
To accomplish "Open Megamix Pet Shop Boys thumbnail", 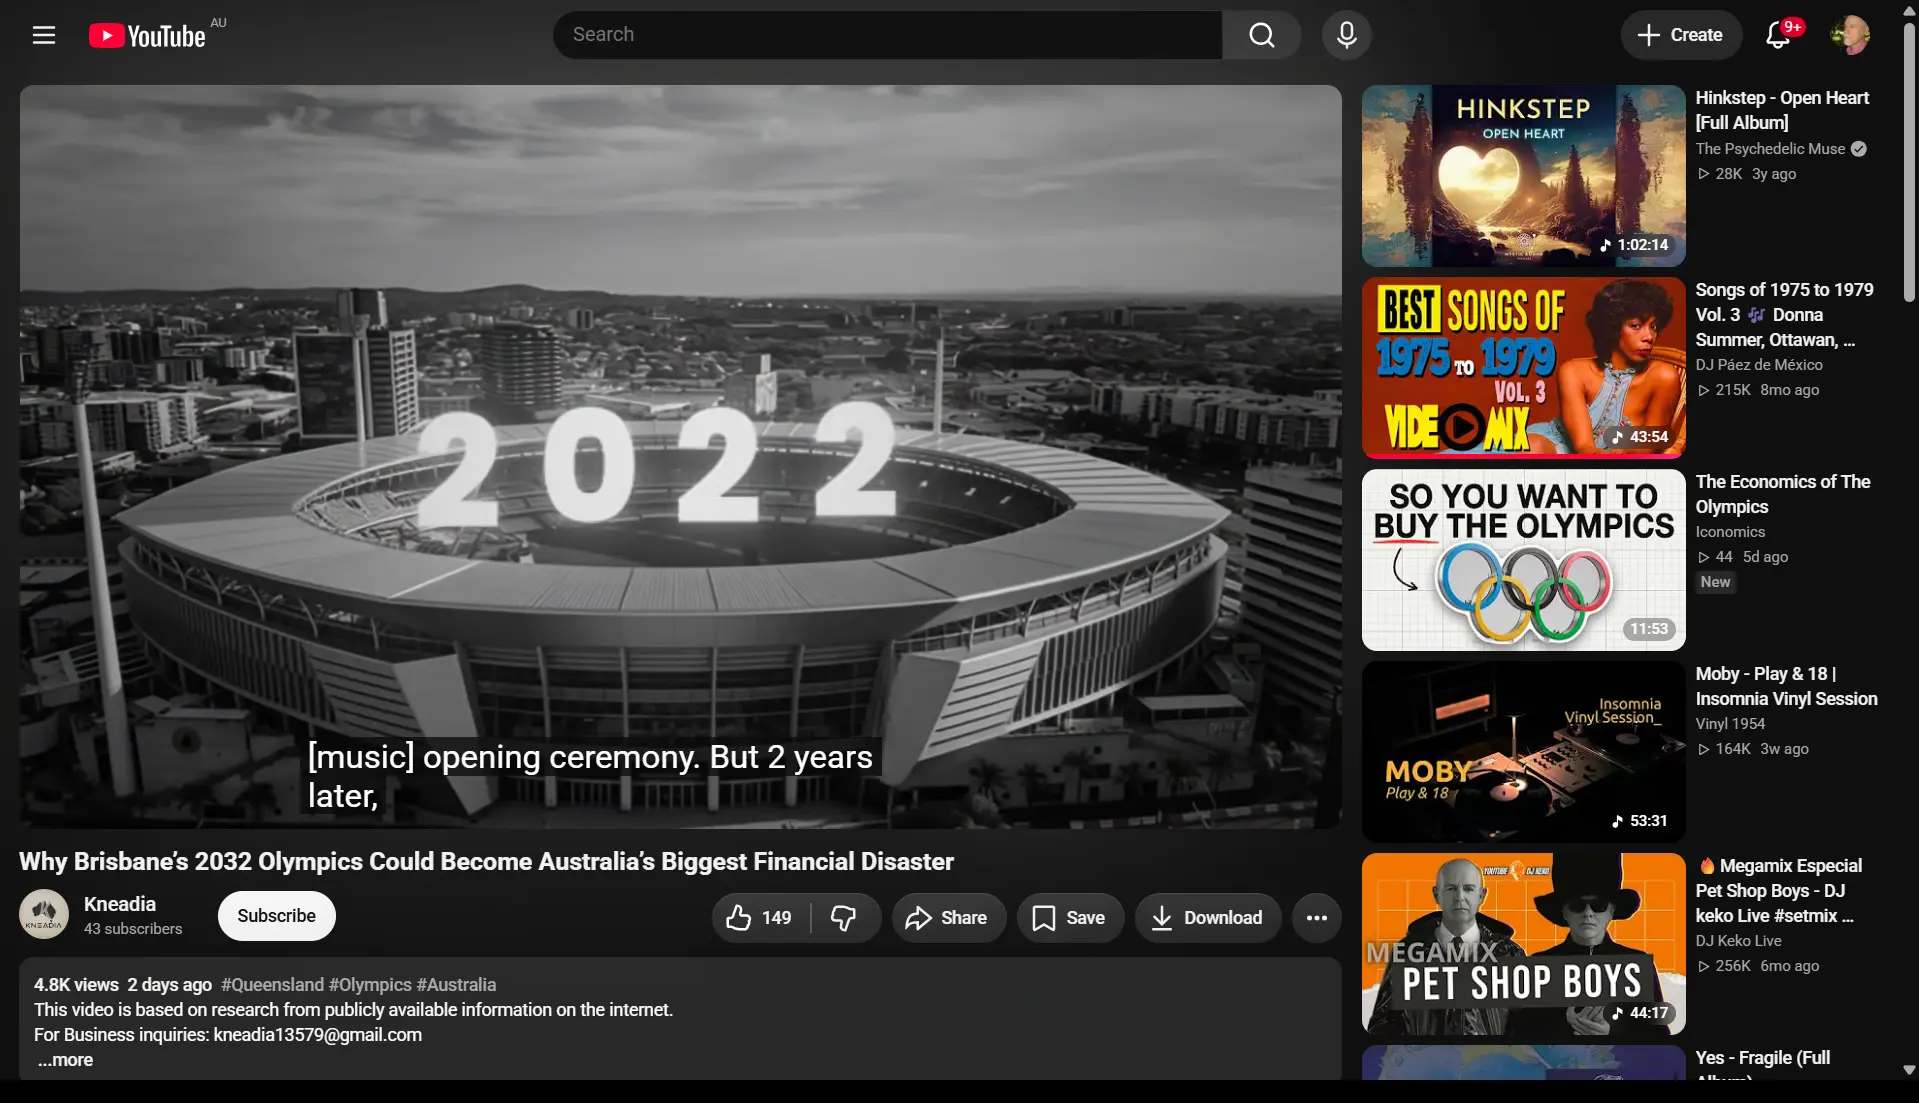I will (1523, 944).
